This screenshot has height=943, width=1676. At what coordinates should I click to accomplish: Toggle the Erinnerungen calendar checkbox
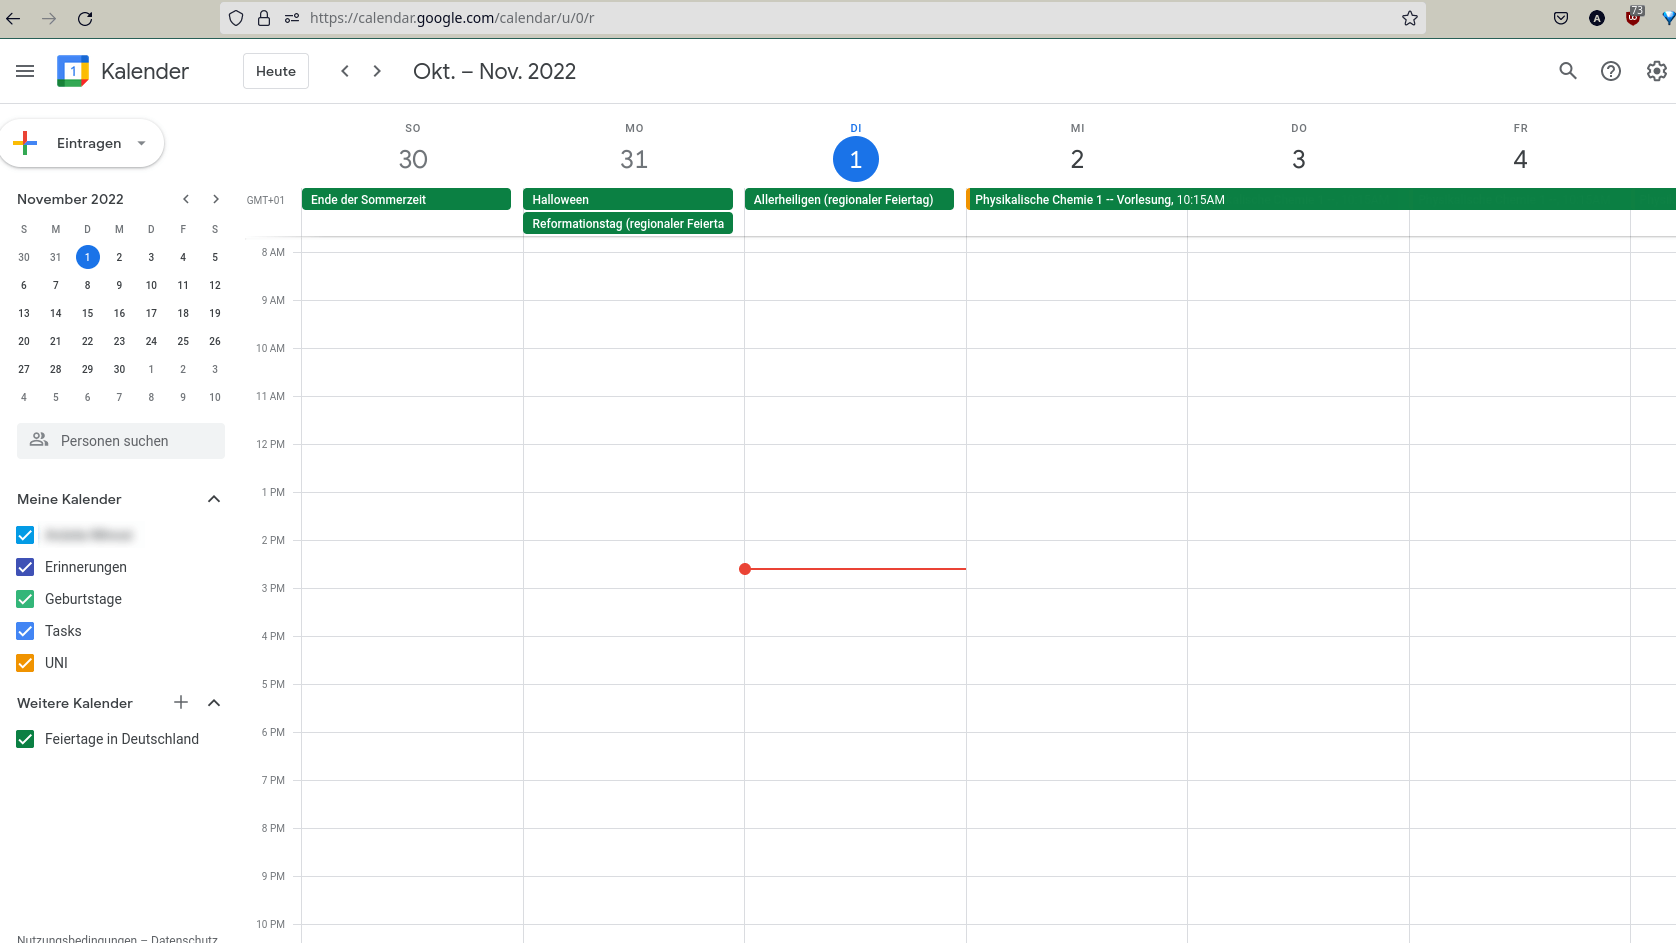point(25,567)
